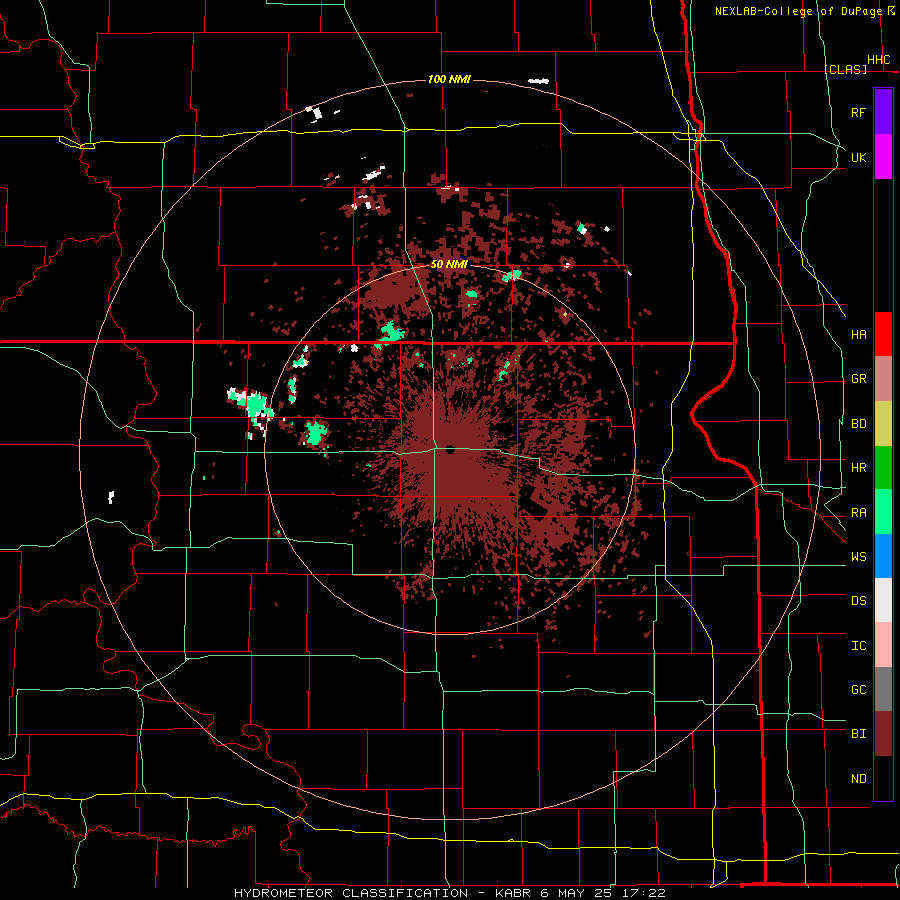Click the RA bright green swatch
900x900 pixels.
click(x=883, y=512)
